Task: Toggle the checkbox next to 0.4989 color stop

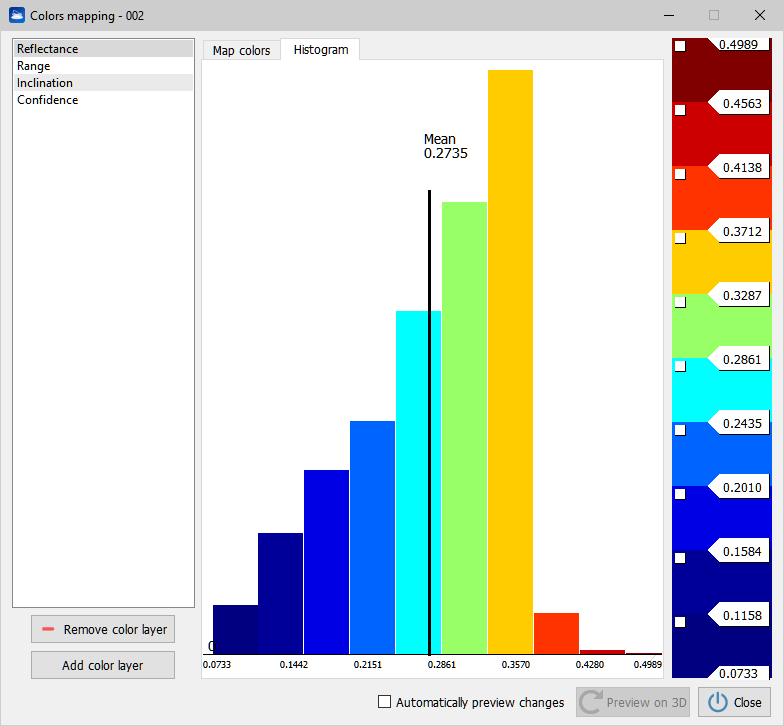Action: pos(680,46)
